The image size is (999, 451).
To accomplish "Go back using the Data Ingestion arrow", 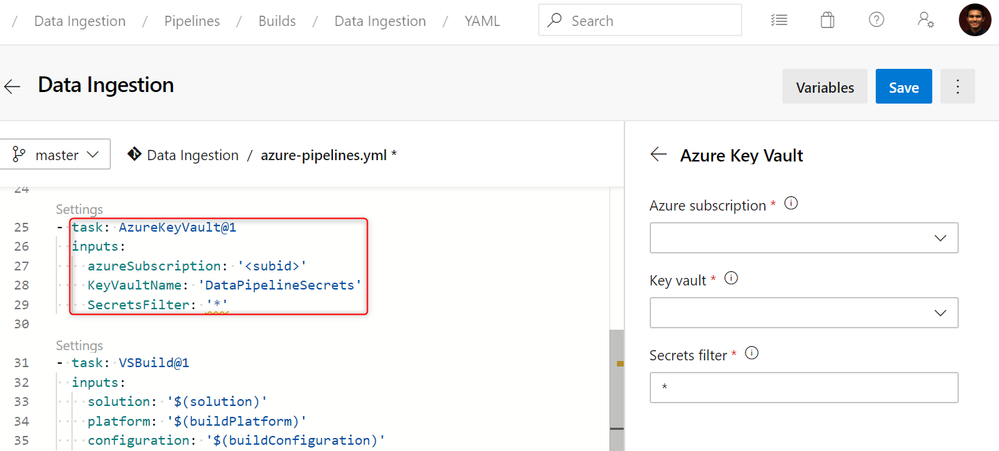I will coord(13,87).
